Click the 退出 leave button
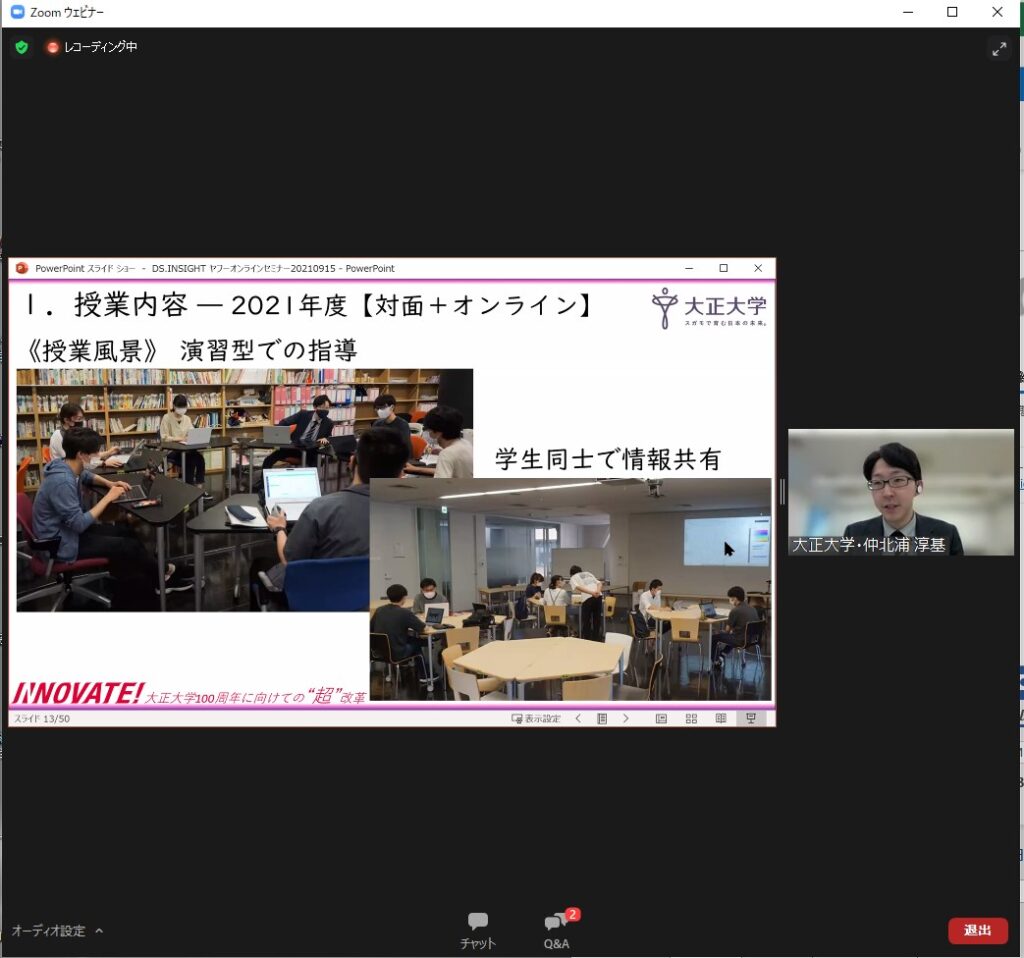 [x=977, y=930]
